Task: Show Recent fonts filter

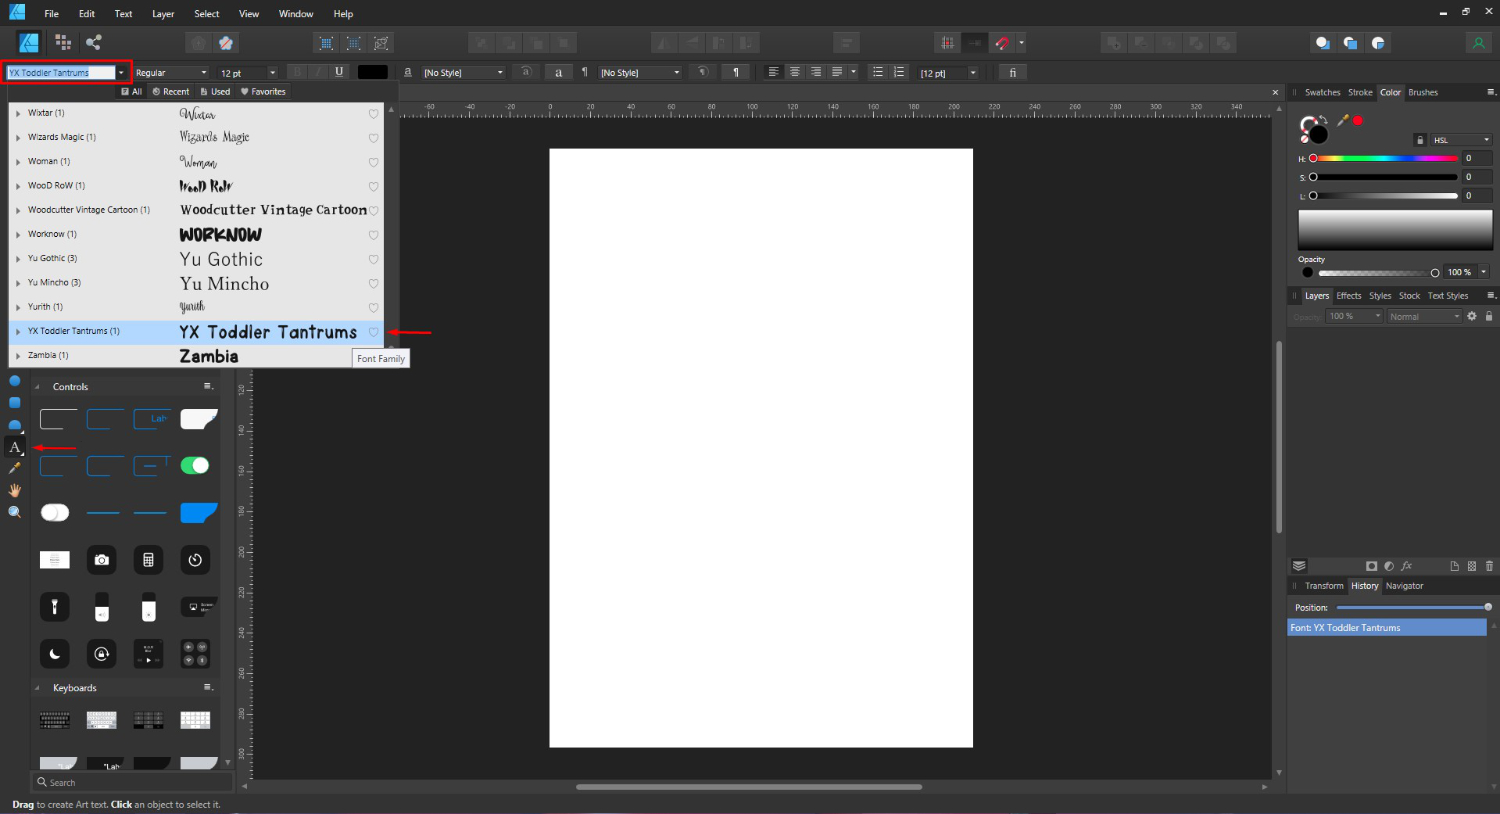Action: pos(170,91)
